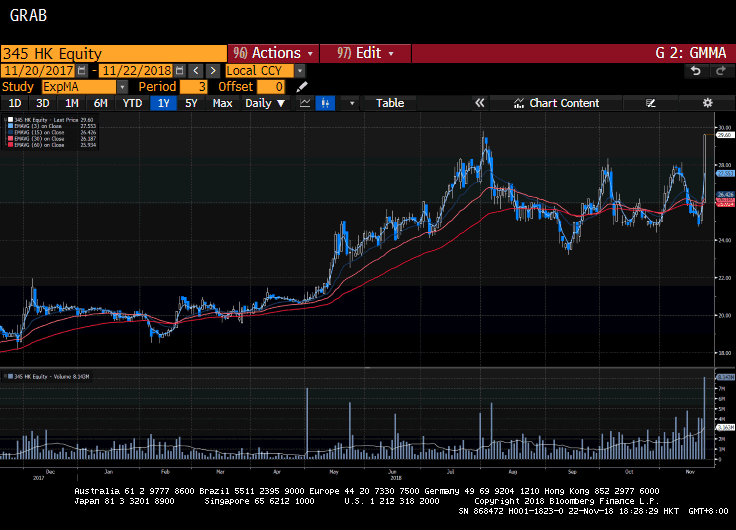The height and width of the screenshot is (530, 736).
Task: Switch to line chart type
Action: (x=305, y=103)
